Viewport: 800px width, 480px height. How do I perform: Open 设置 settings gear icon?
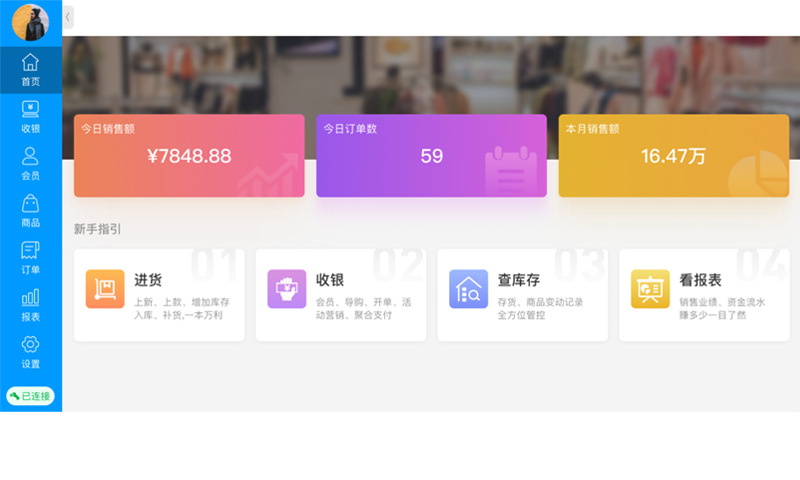30,345
